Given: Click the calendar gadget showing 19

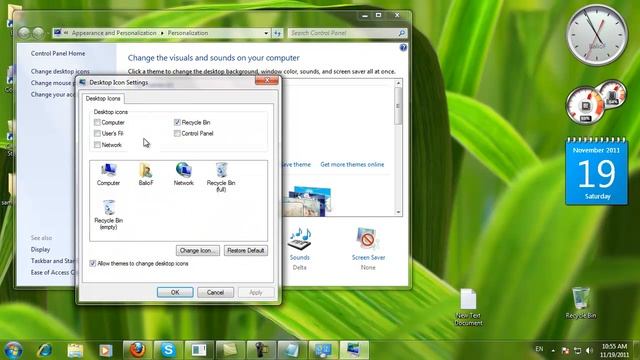Looking at the screenshot, I should point(596,171).
